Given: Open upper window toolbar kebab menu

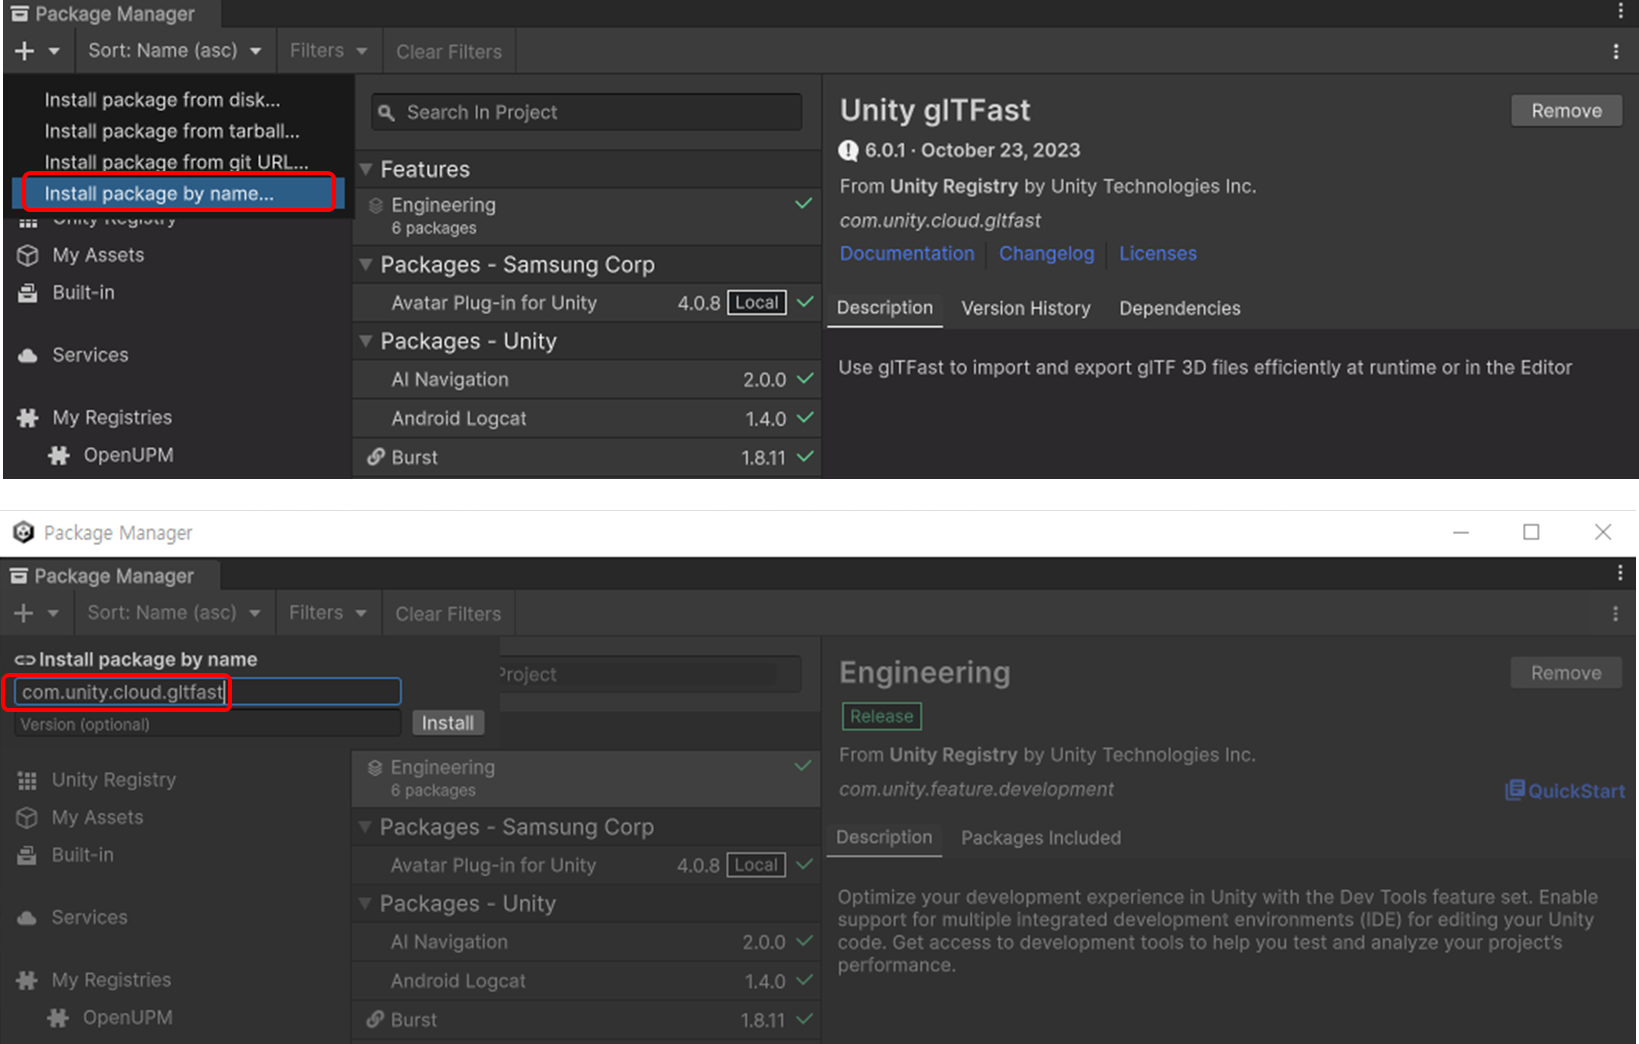Looking at the screenshot, I should (x=1616, y=51).
